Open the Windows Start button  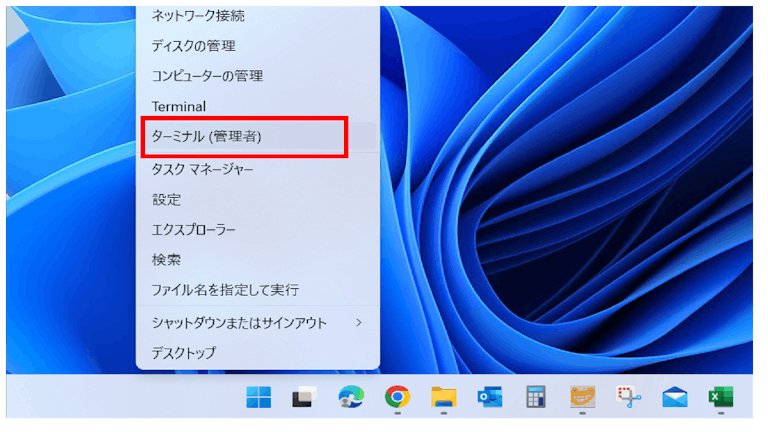(x=259, y=397)
